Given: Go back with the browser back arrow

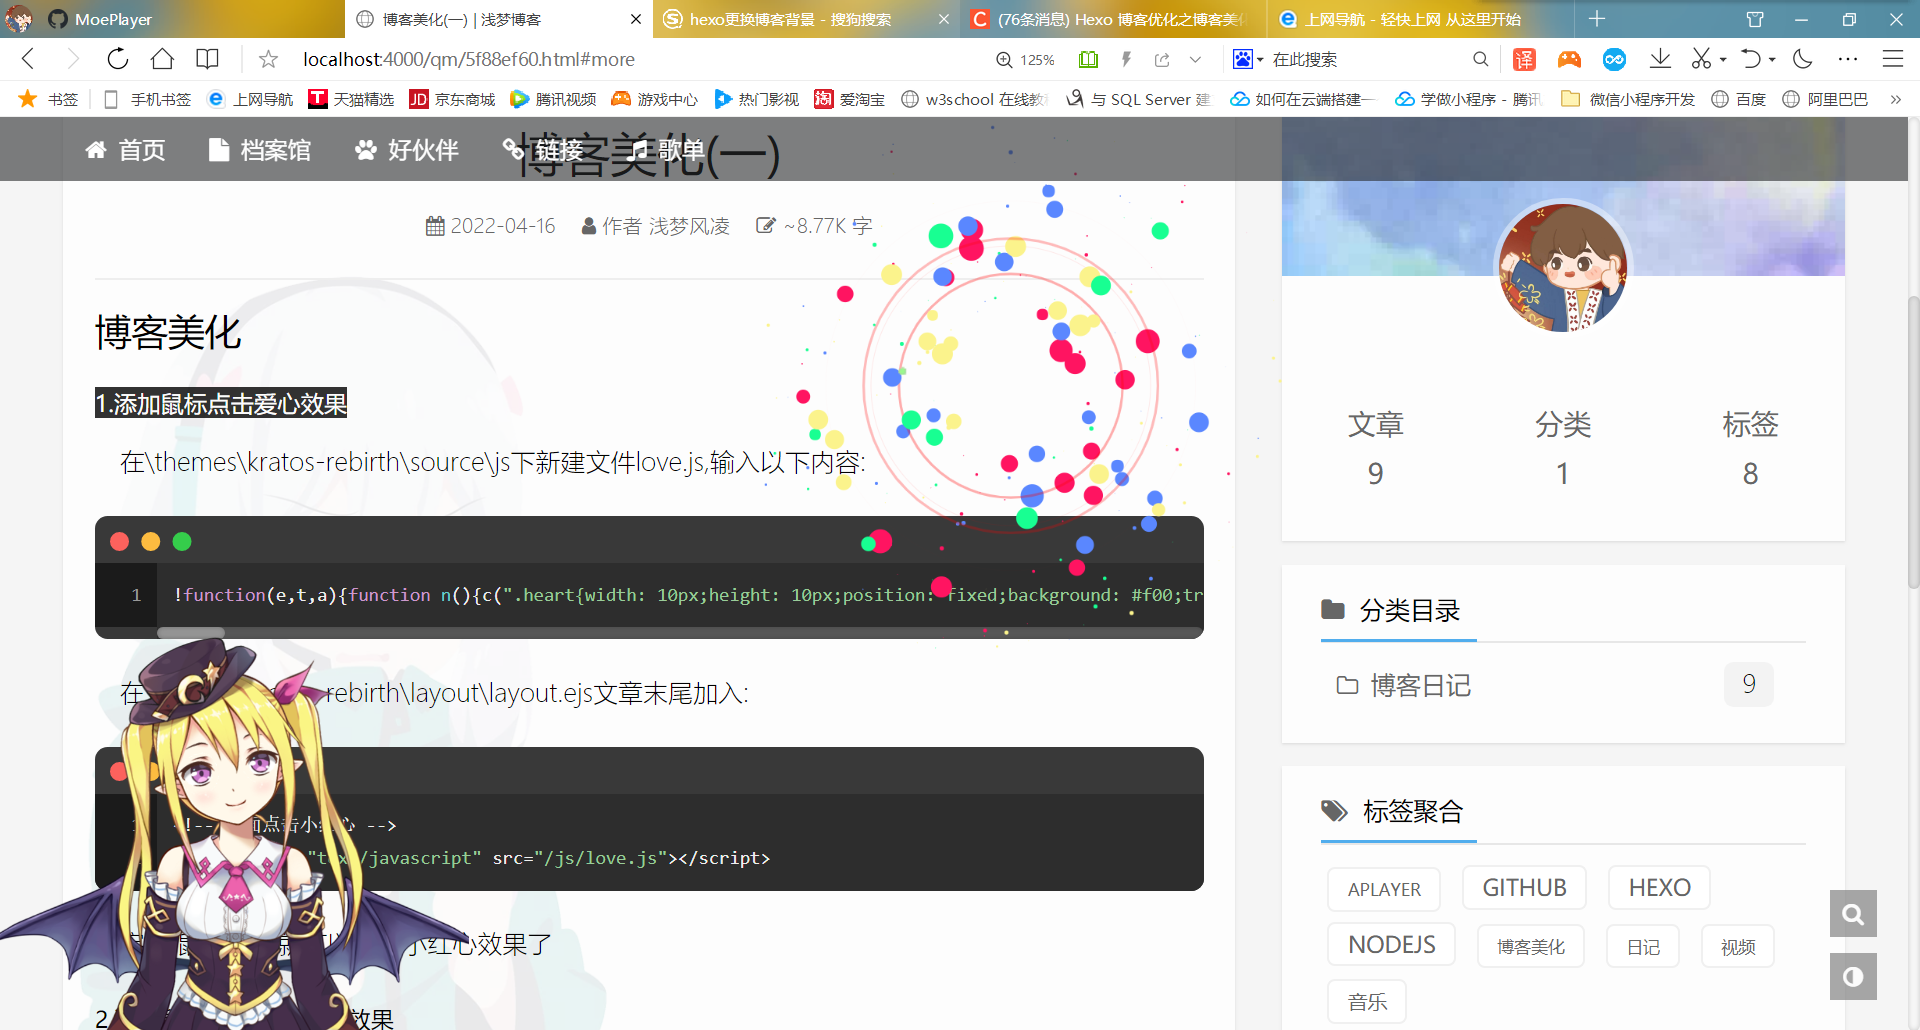Looking at the screenshot, I should (28, 59).
